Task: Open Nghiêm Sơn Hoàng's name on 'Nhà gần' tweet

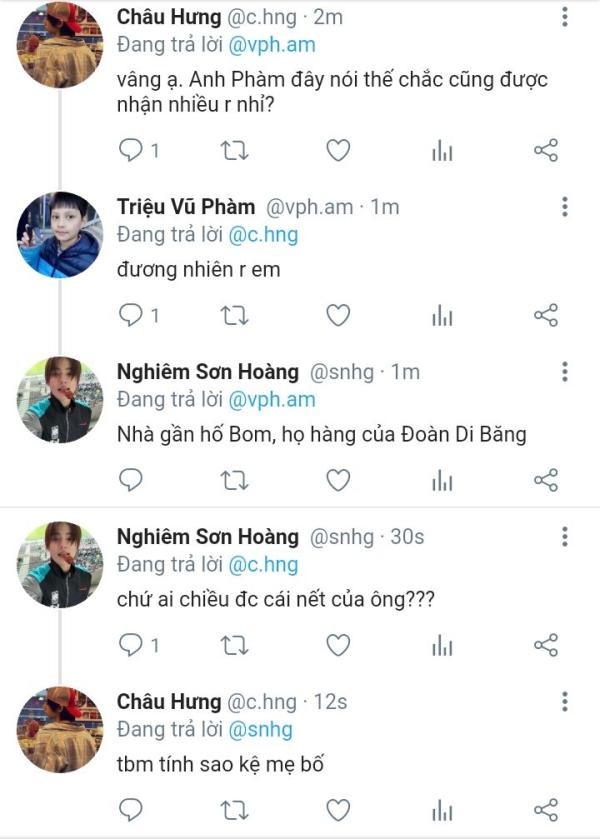Action: point(208,372)
